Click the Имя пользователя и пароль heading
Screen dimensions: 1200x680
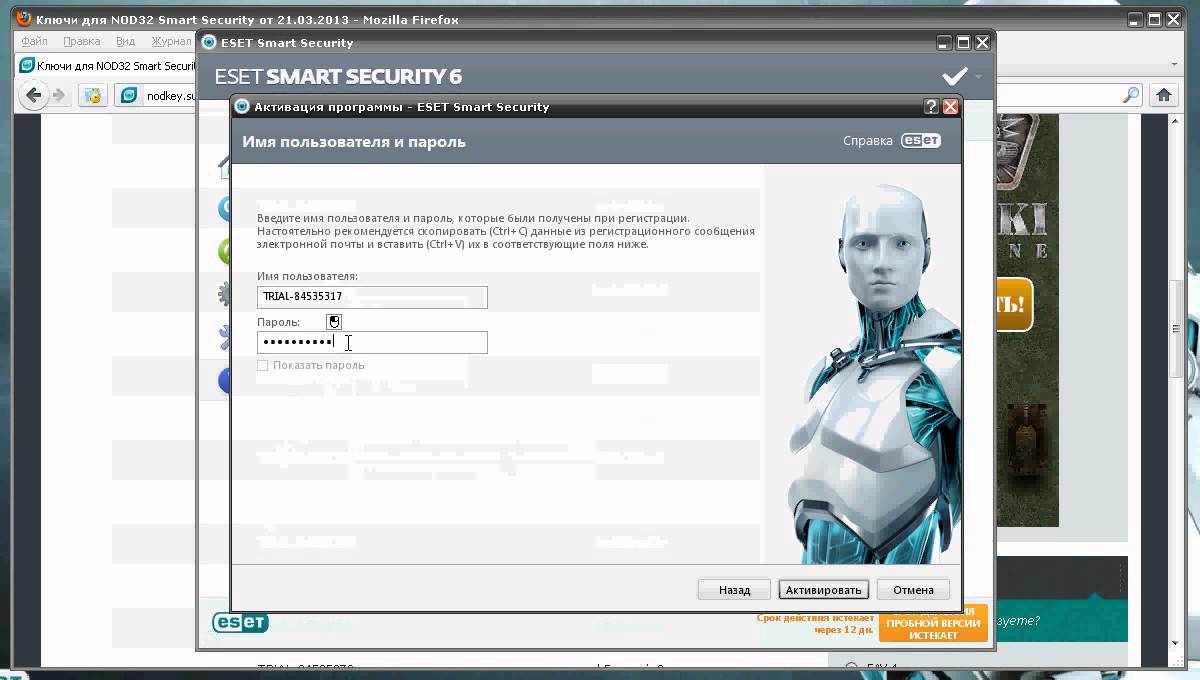click(354, 142)
